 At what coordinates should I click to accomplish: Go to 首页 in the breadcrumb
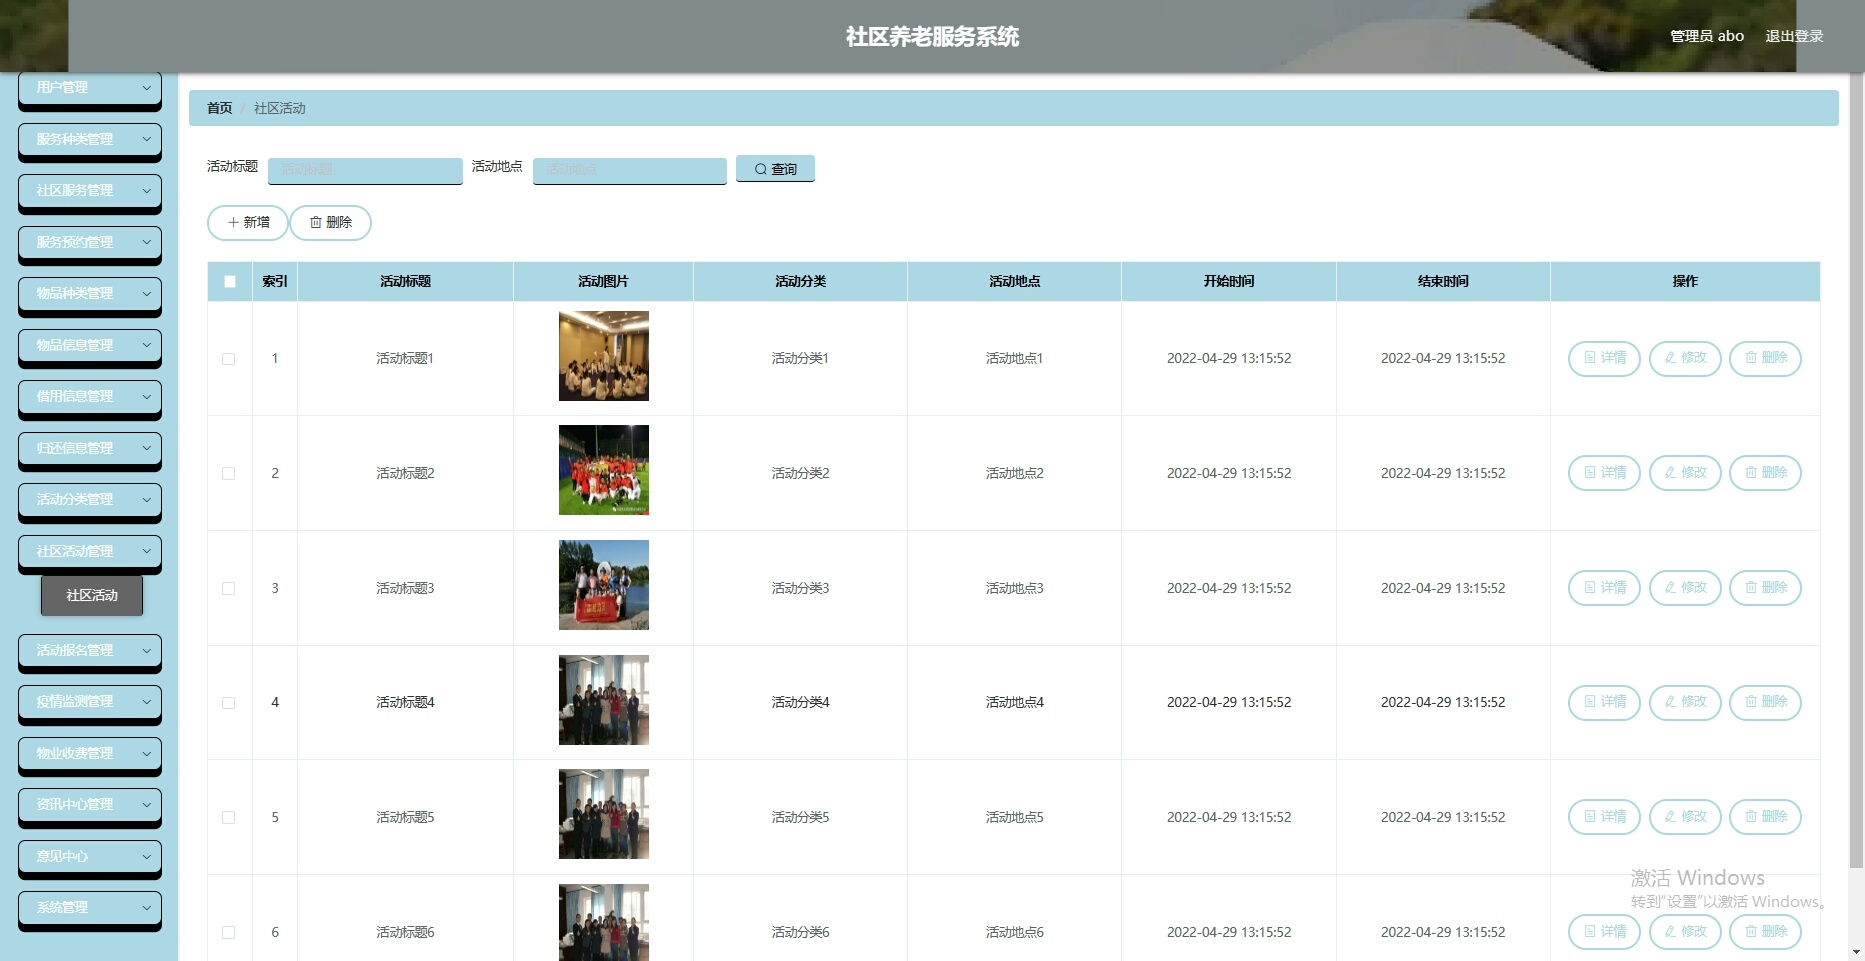(x=219, y=108)
